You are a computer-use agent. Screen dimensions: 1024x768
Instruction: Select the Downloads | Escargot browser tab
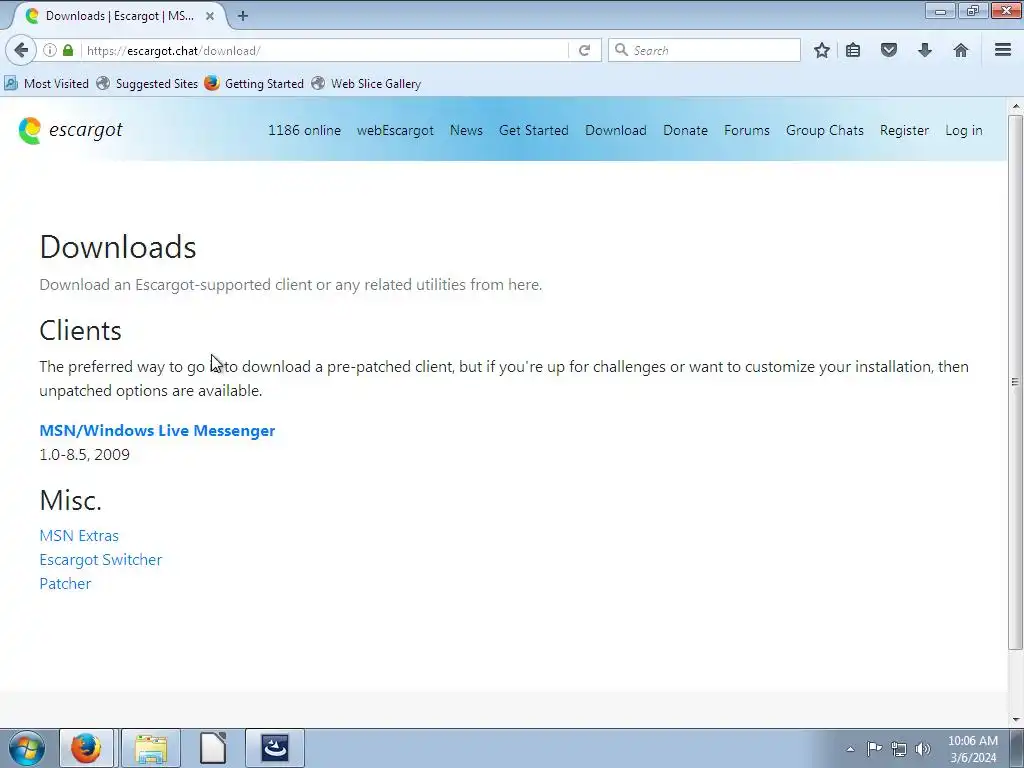(118, 16)
